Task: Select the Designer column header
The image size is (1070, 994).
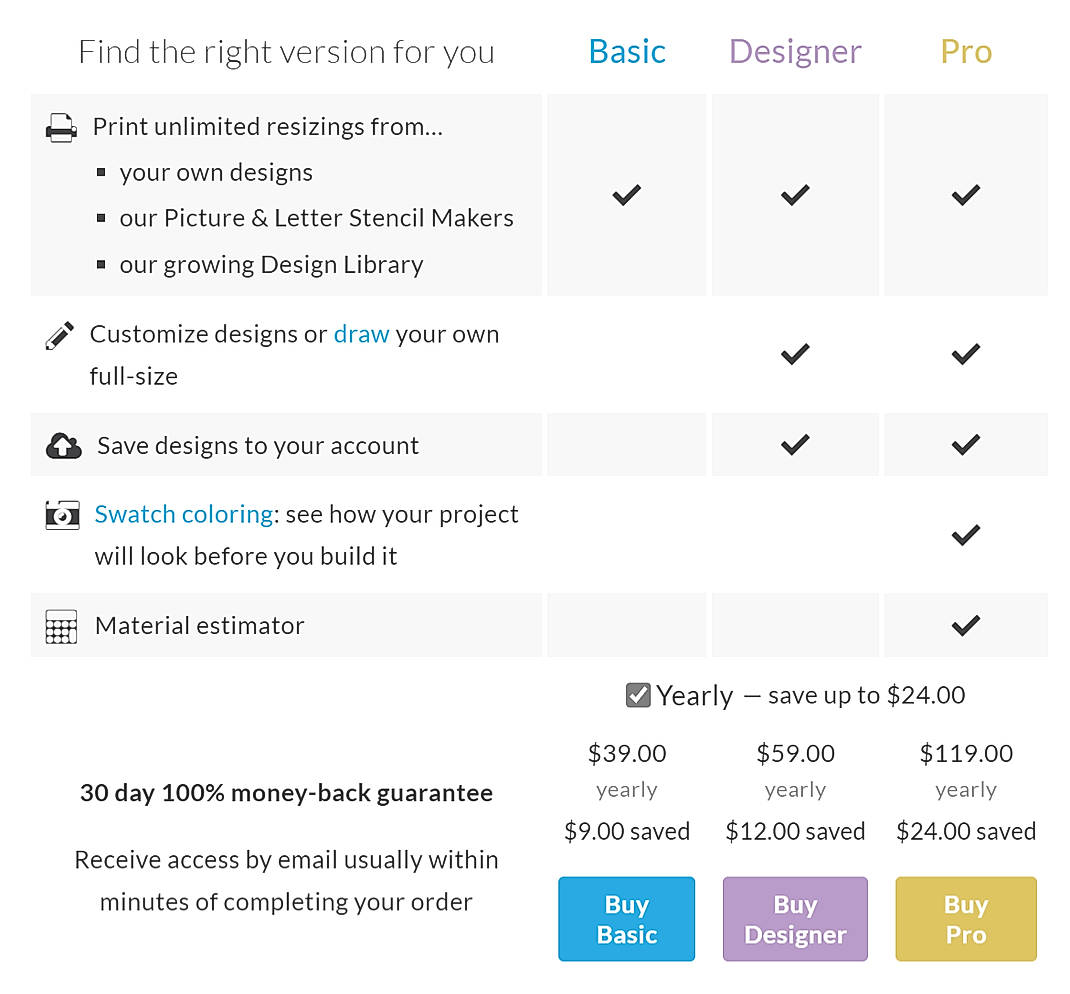Action: 795,51
